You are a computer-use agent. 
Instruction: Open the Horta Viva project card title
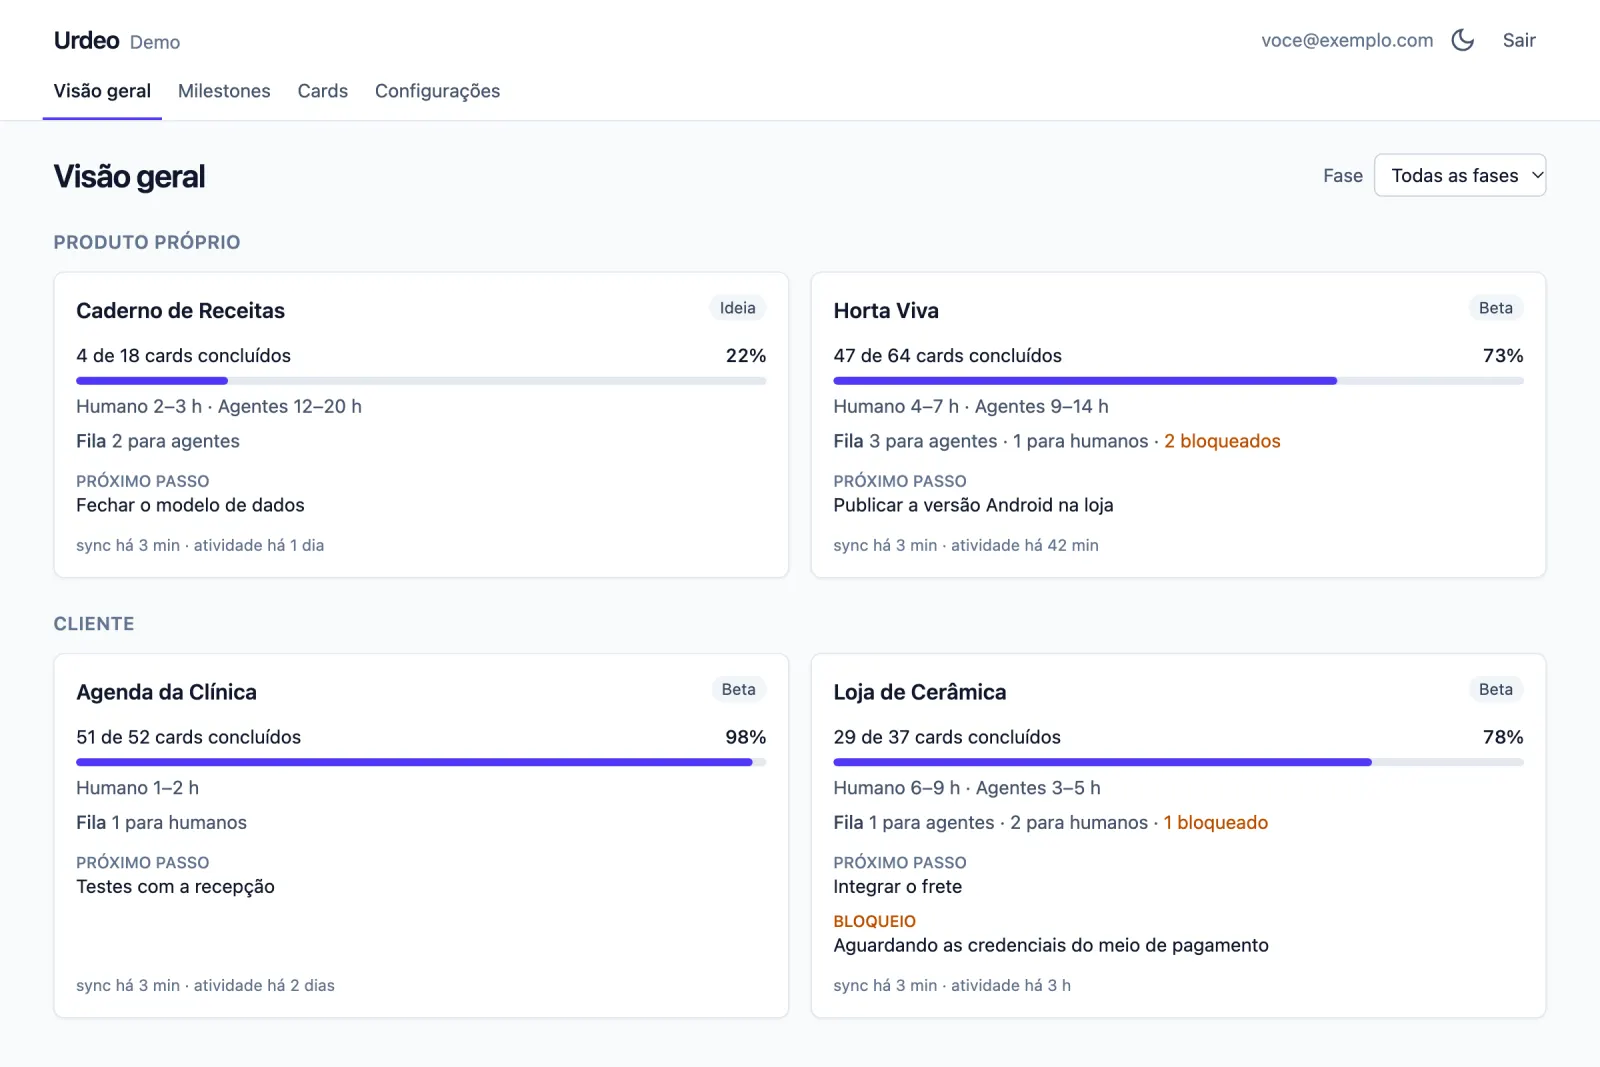click(x=886, y=311)
